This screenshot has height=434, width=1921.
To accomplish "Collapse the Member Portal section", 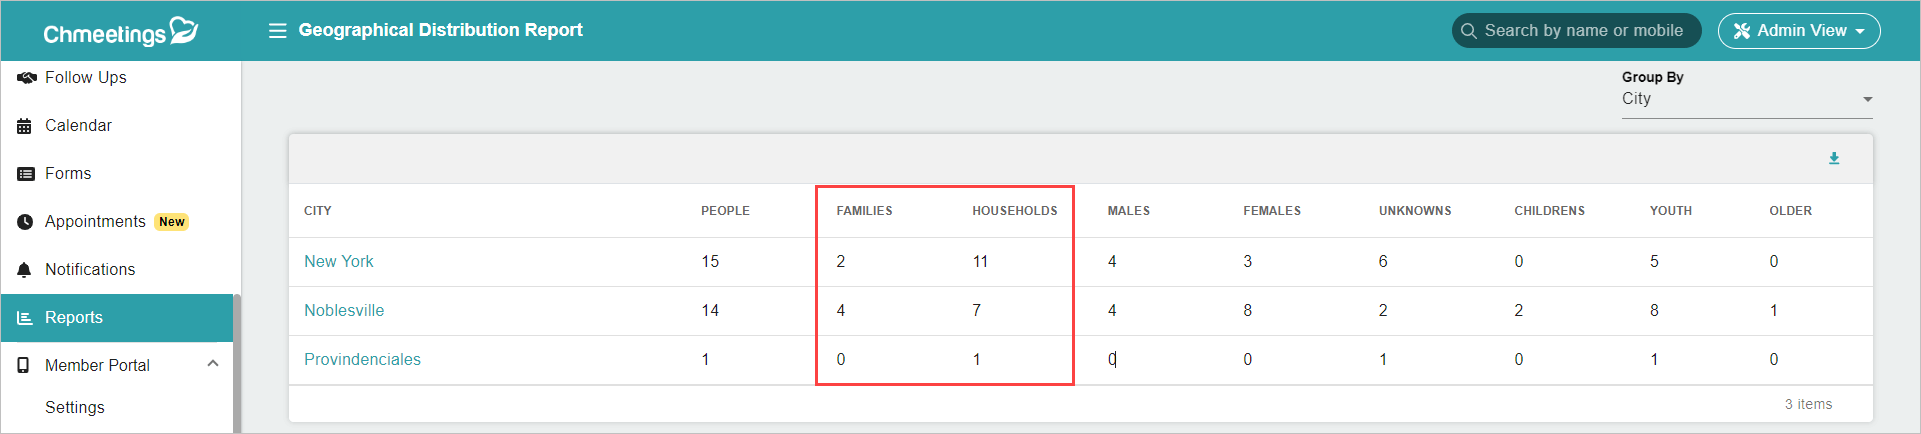I will click(213, 364).
